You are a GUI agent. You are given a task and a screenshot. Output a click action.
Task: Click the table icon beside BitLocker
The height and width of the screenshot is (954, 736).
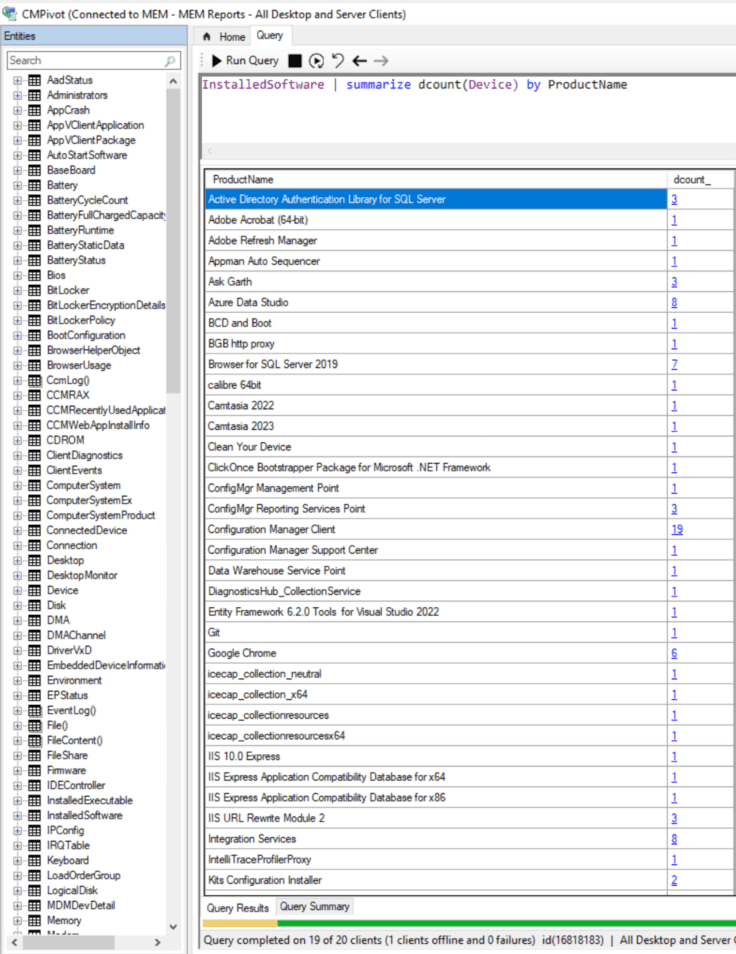35,290
